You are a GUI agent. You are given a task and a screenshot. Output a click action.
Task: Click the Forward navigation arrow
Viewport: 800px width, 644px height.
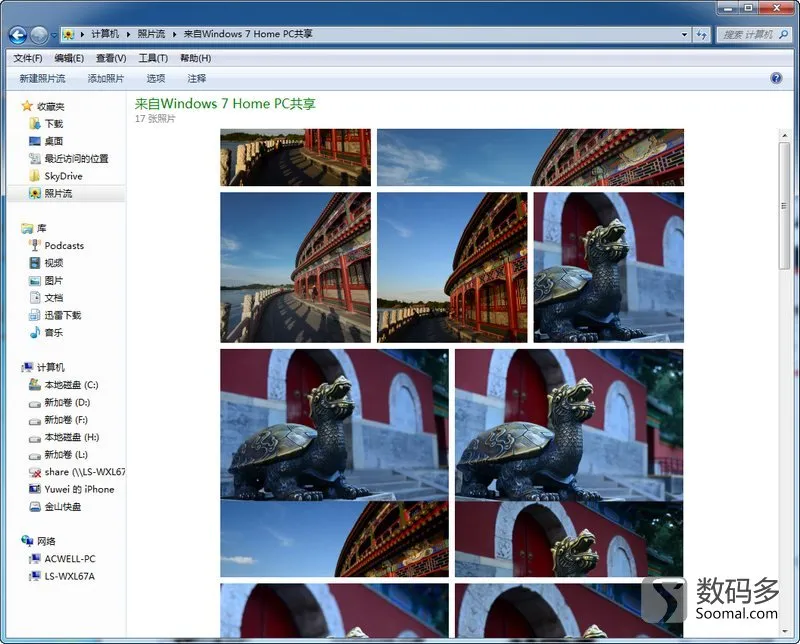(39, 35)
